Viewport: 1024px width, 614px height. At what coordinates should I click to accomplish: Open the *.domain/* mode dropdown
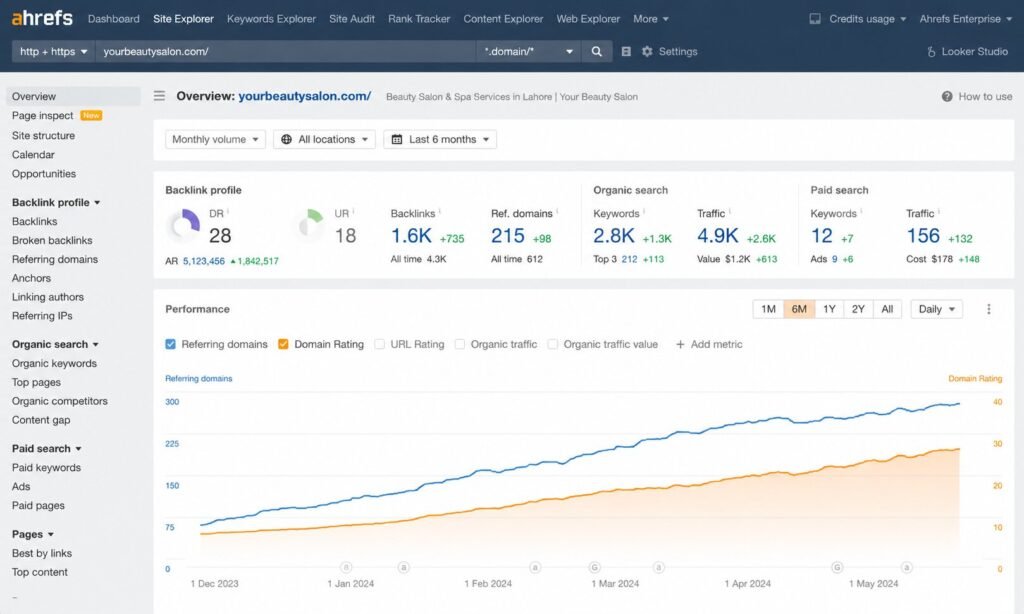coord(528,51)
